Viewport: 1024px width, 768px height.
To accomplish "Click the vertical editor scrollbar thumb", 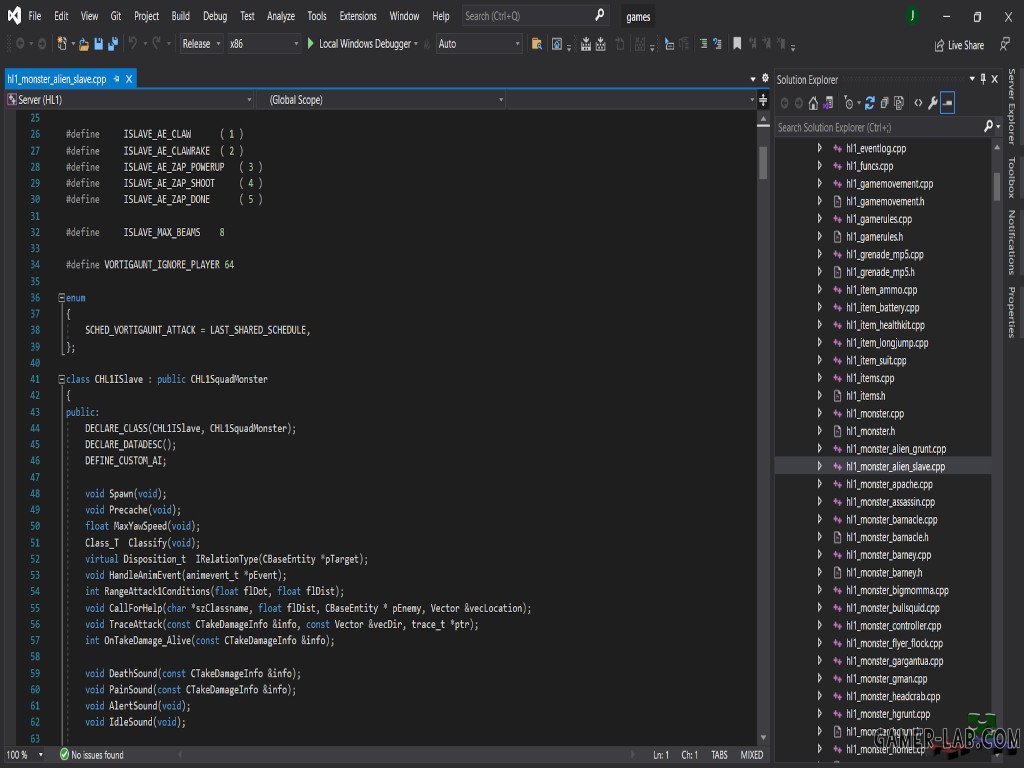I will [763, 162].
